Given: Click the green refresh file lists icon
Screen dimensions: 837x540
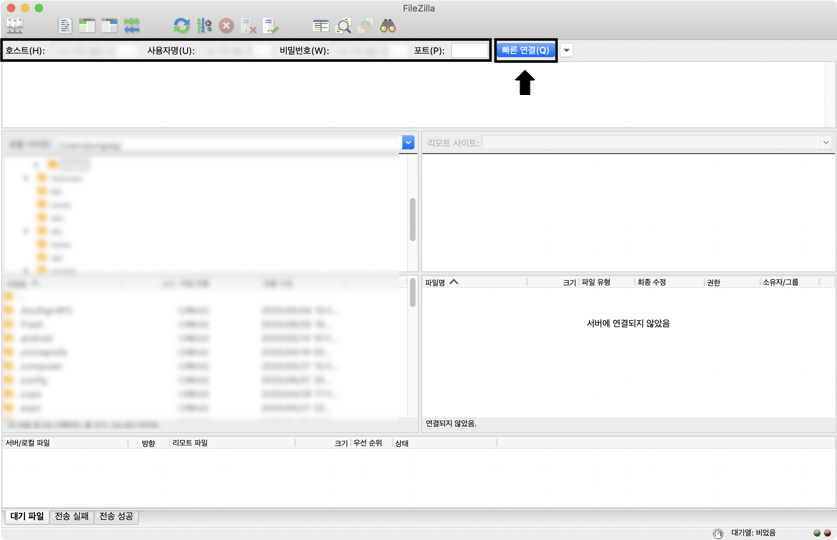Looking at the screenshot, I should pyautogui.click(x=182, y=26).
